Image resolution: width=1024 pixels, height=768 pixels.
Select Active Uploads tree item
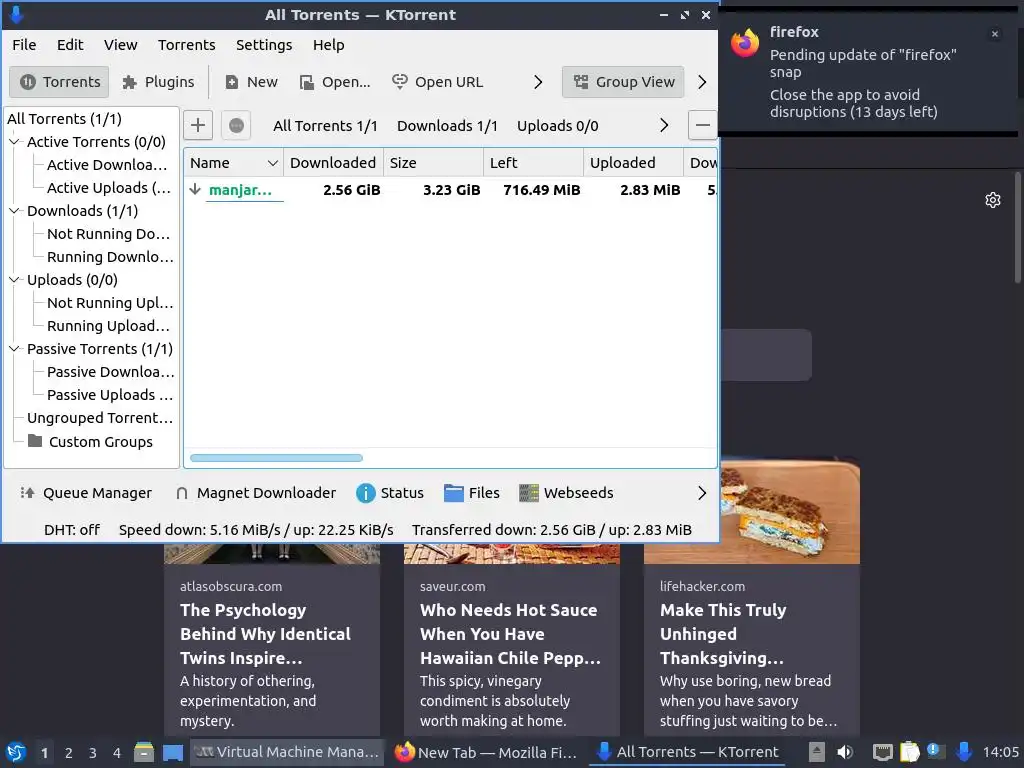[x=108, y=188]
